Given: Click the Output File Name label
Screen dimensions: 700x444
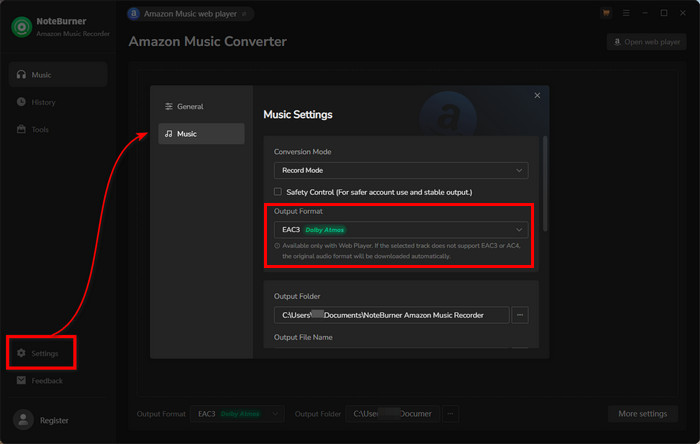Looking at the screenshot, I should click(303, 337).
